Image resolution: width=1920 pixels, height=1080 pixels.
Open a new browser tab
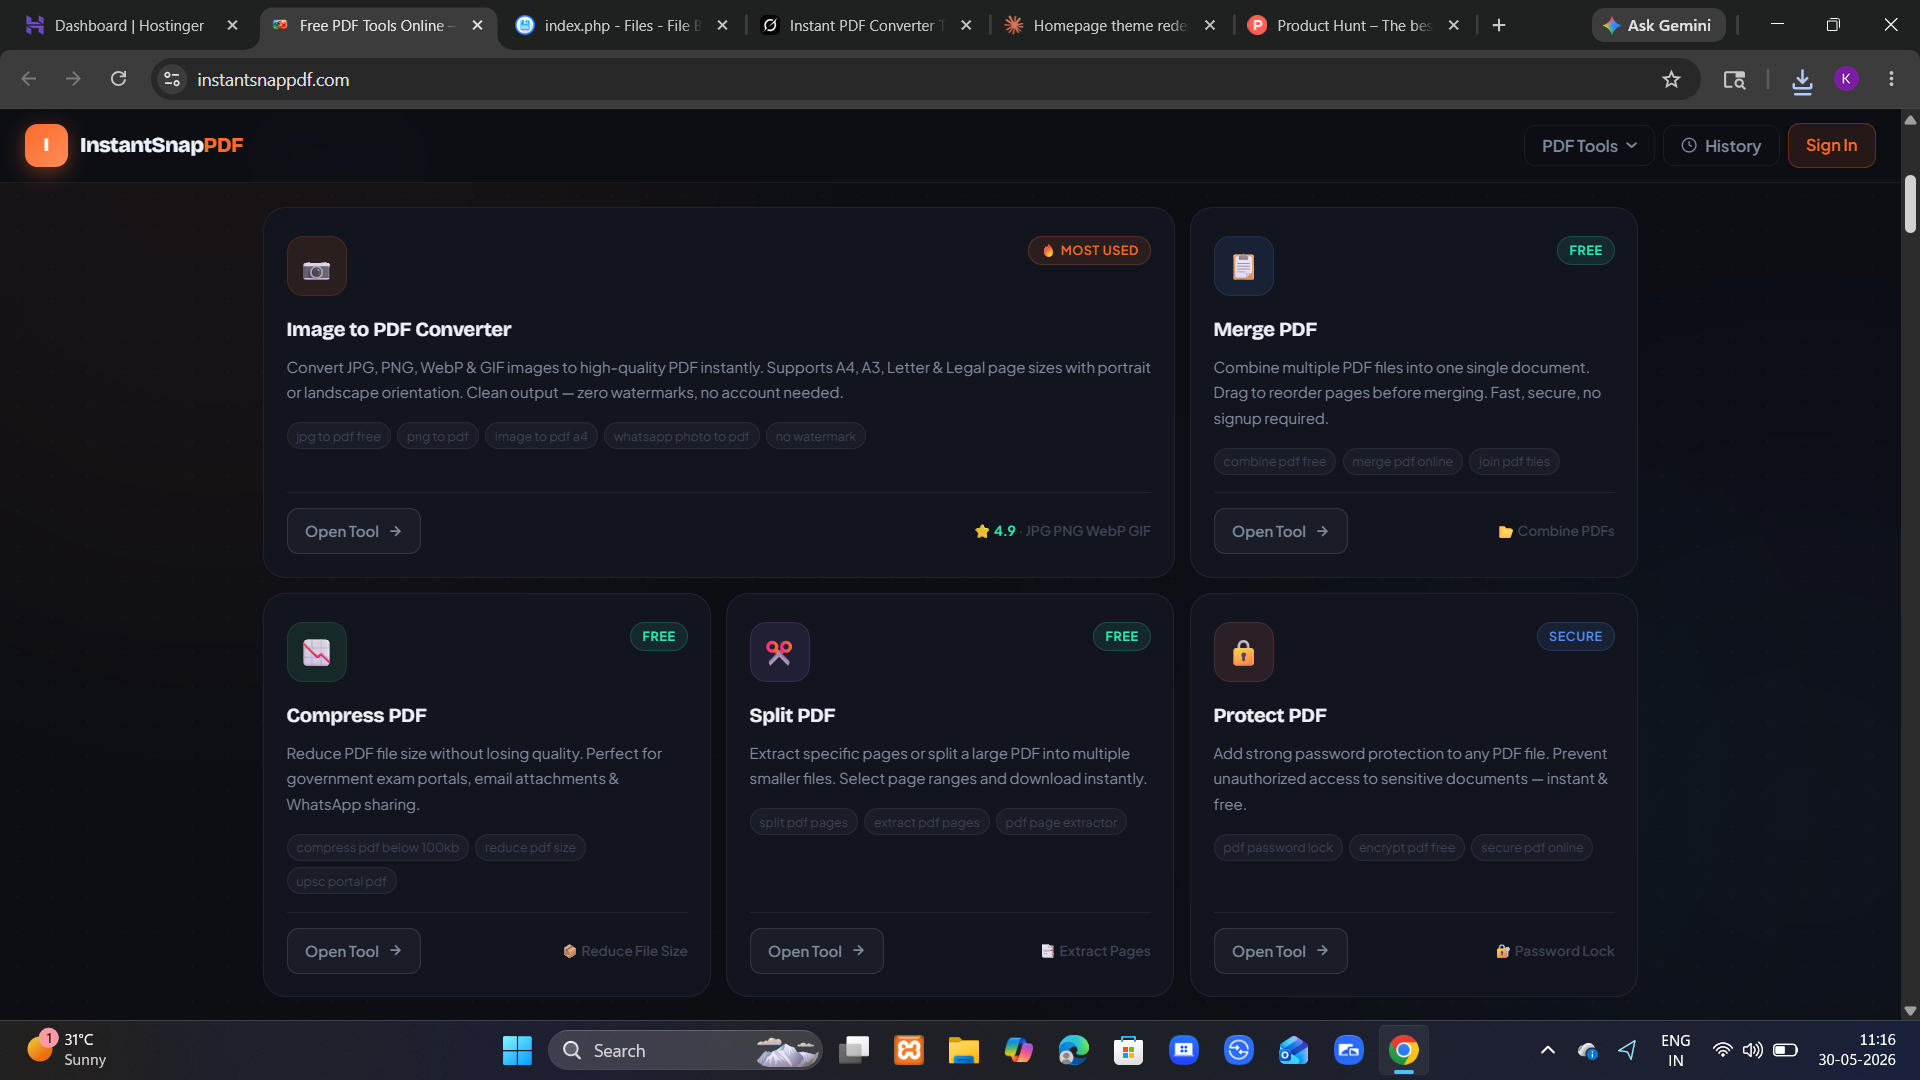tap(1499, 25)
